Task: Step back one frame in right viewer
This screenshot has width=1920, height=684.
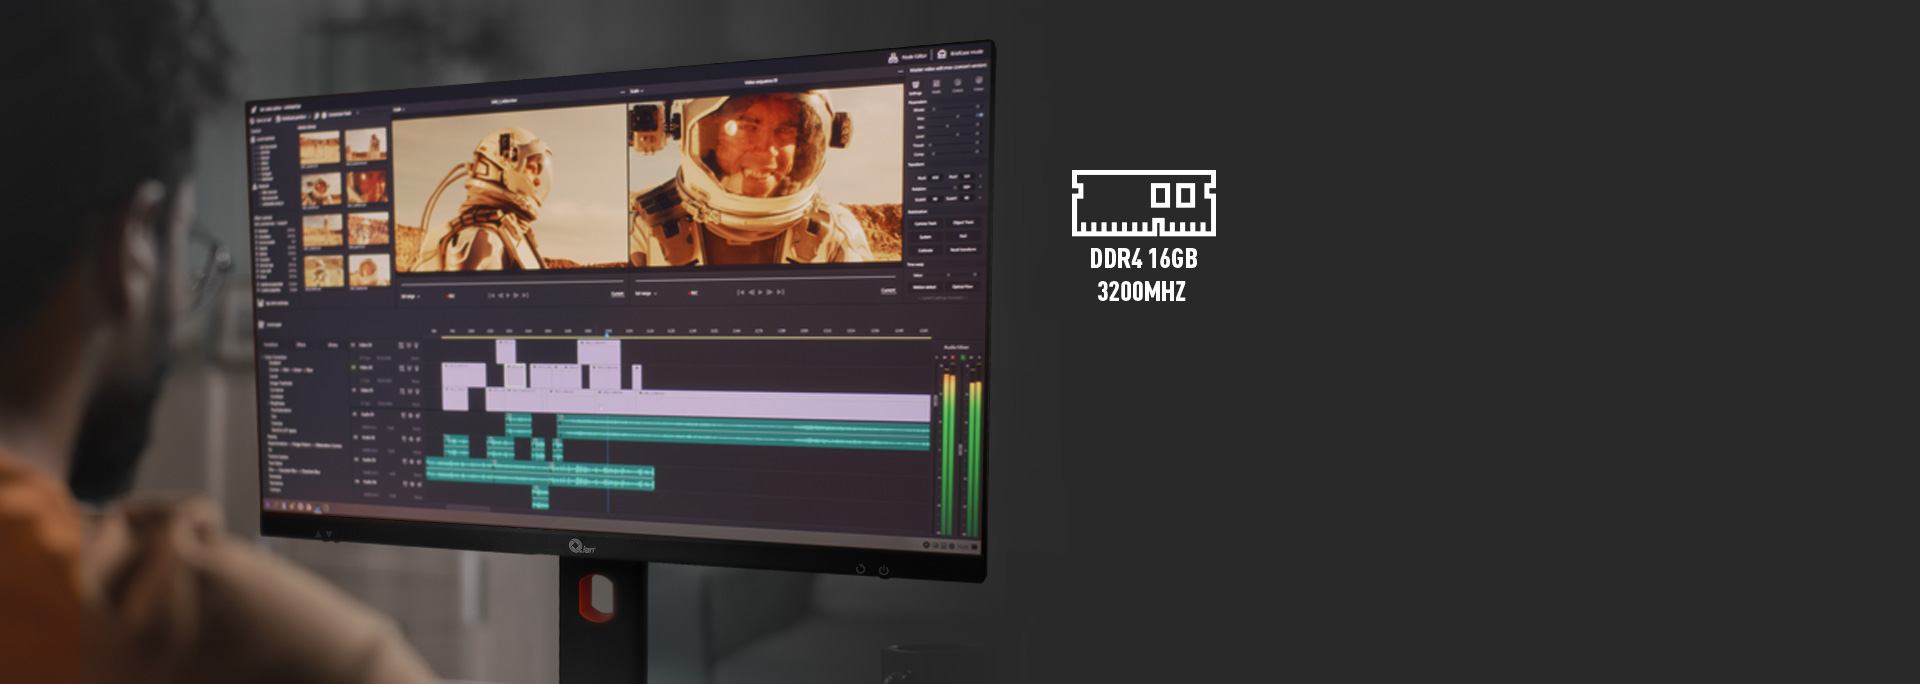Action: click(x=751, y=292)
